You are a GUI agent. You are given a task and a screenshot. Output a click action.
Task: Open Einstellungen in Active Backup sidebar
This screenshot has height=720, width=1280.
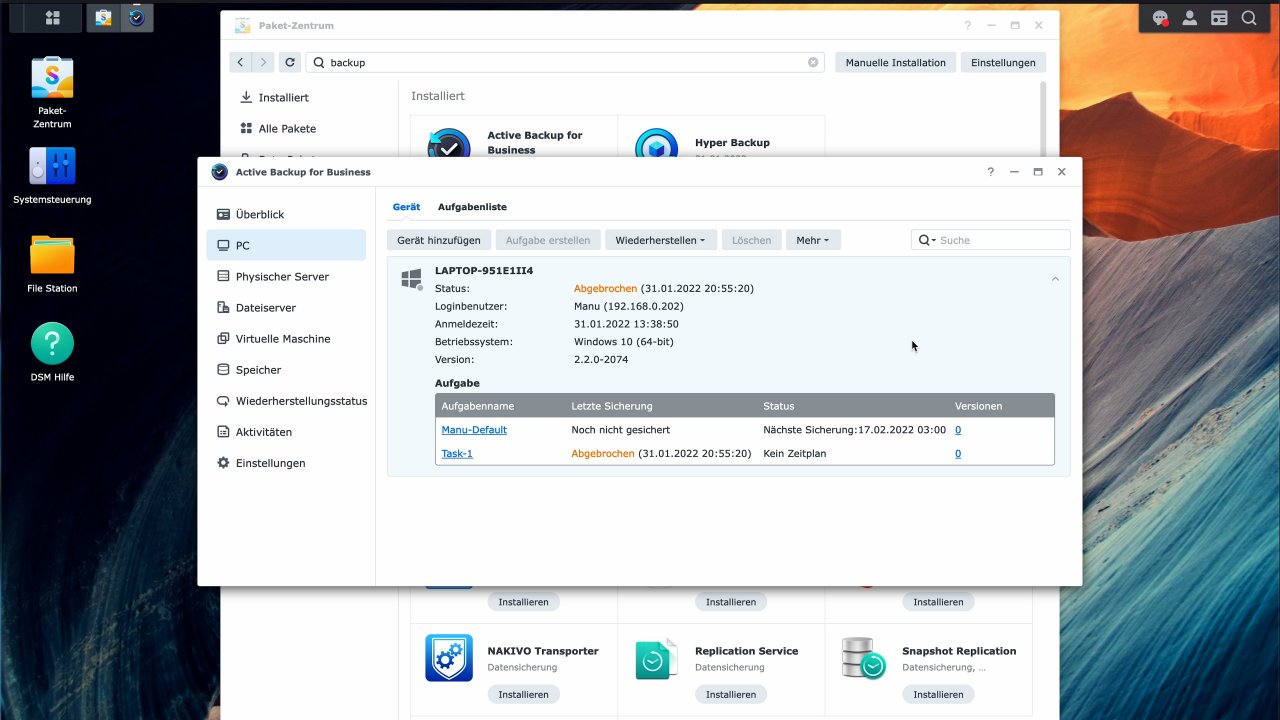click(286, 463)
